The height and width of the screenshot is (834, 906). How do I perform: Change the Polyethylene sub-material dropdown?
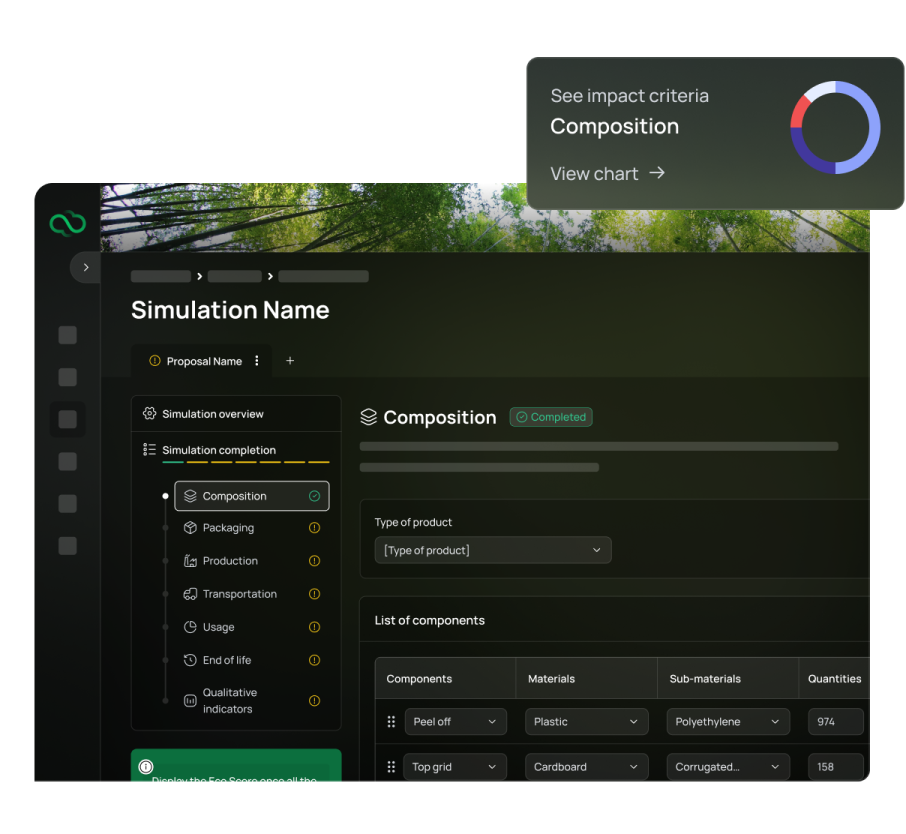727,722
